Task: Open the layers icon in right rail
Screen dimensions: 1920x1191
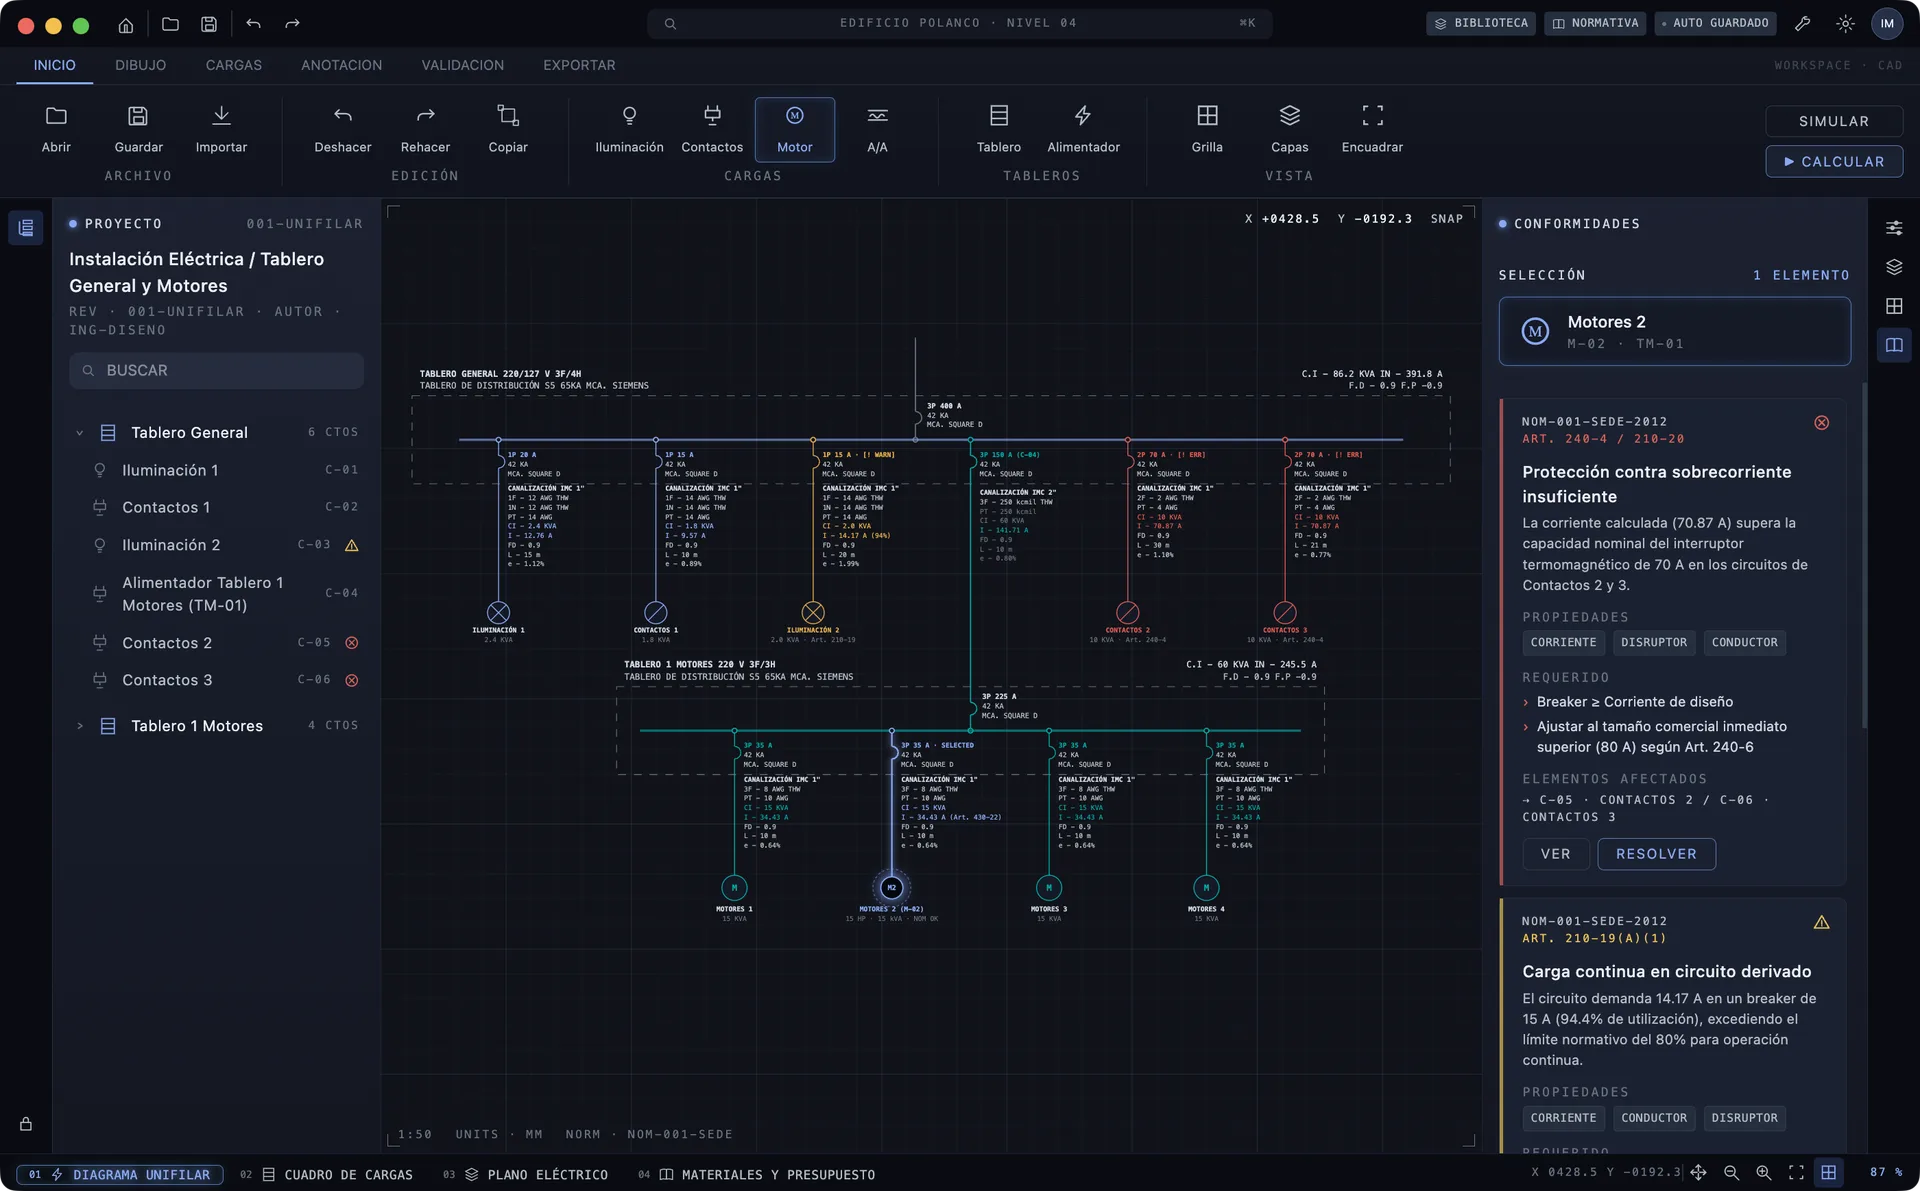Action: [1894, 267]
